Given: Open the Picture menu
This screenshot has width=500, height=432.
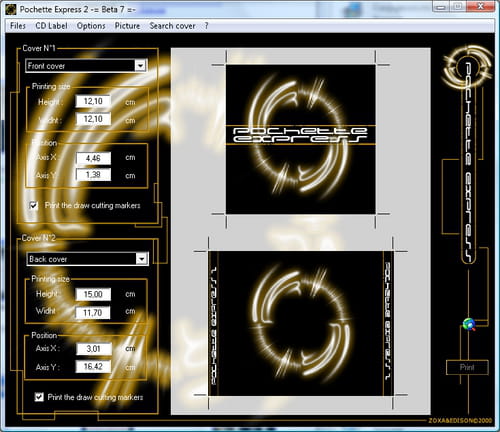Looking at the screenshot, I should point(127,26).
